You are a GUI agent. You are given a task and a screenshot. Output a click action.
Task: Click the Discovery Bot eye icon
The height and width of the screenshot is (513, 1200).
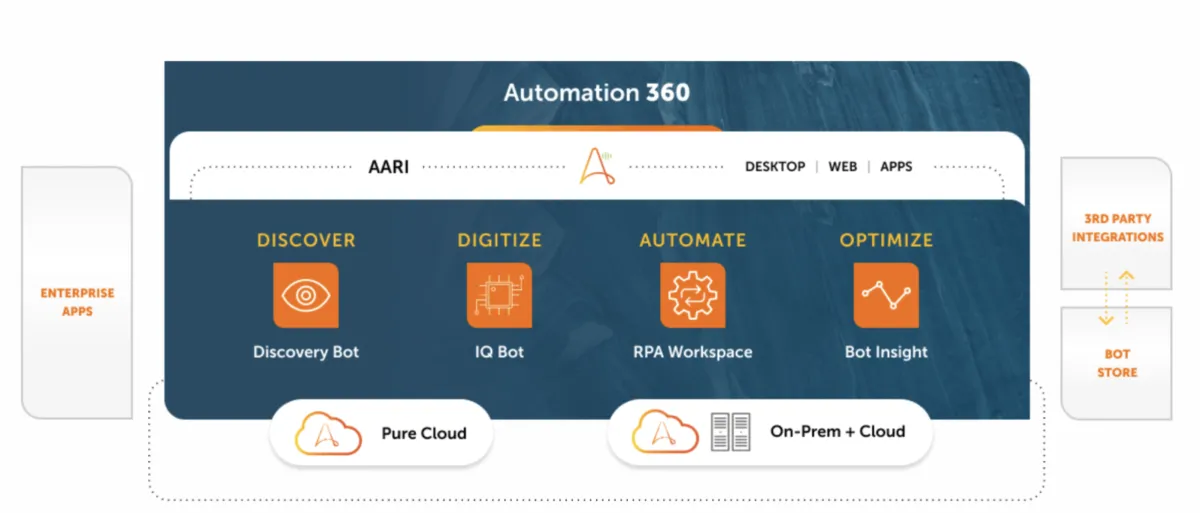(x=306, y=295)
